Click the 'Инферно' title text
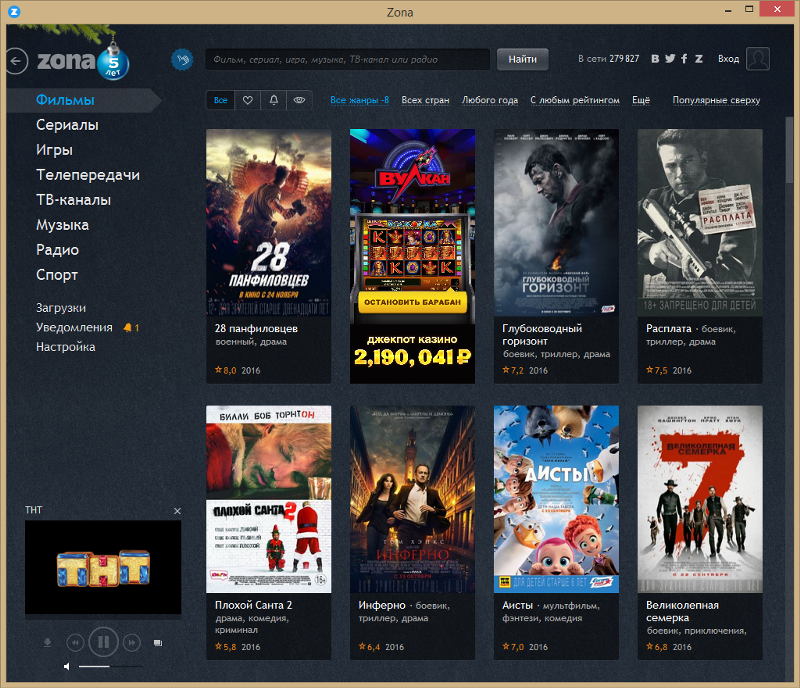 point(382,605)
